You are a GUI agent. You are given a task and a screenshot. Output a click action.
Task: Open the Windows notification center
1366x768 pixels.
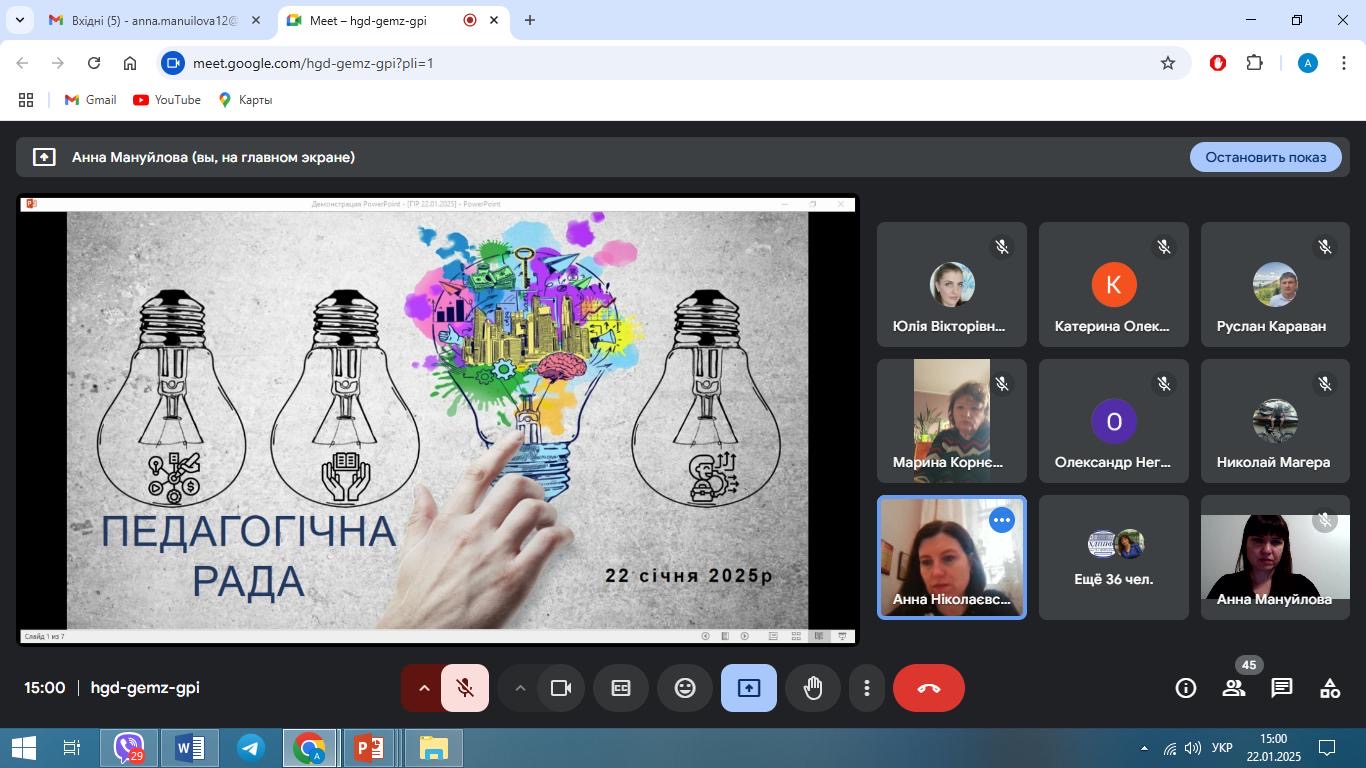tap(1328, 748)
